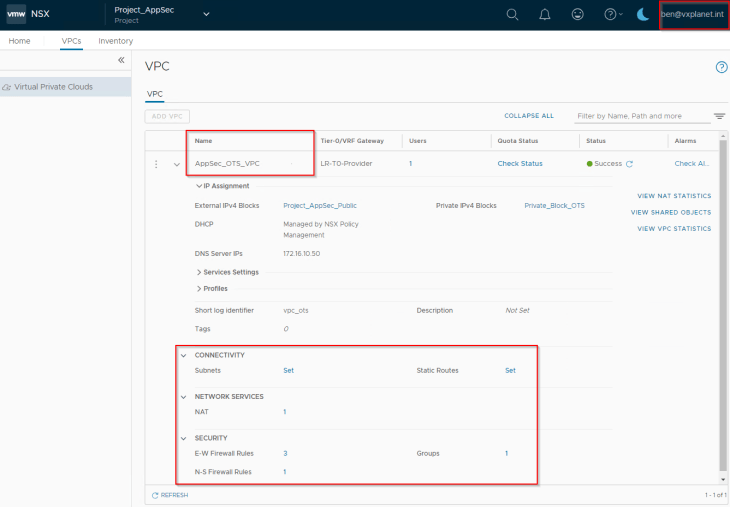Select LR-T0-Provider gateway text
This screenshot has width=730, height=507.
point(346,163)
